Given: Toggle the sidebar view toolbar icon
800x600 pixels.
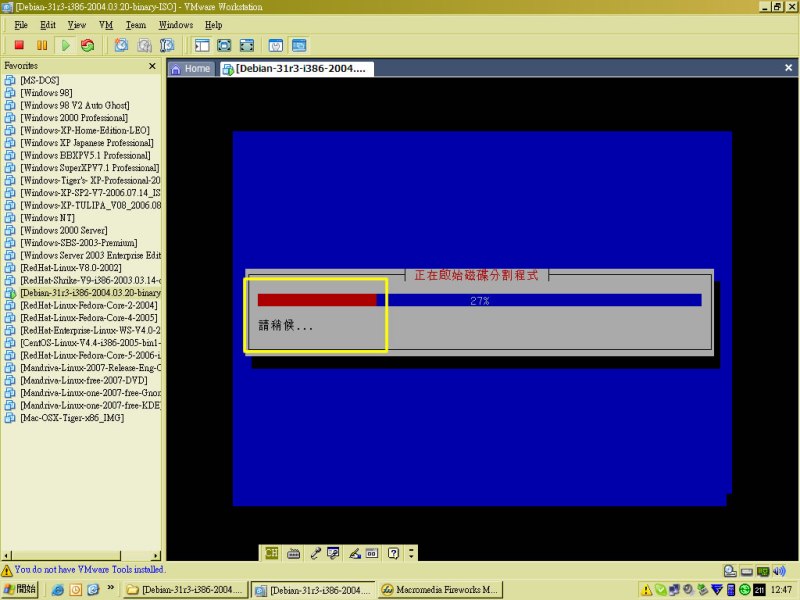Looking at the screenshot, I should pyautogui.click(x=202, y=45).
